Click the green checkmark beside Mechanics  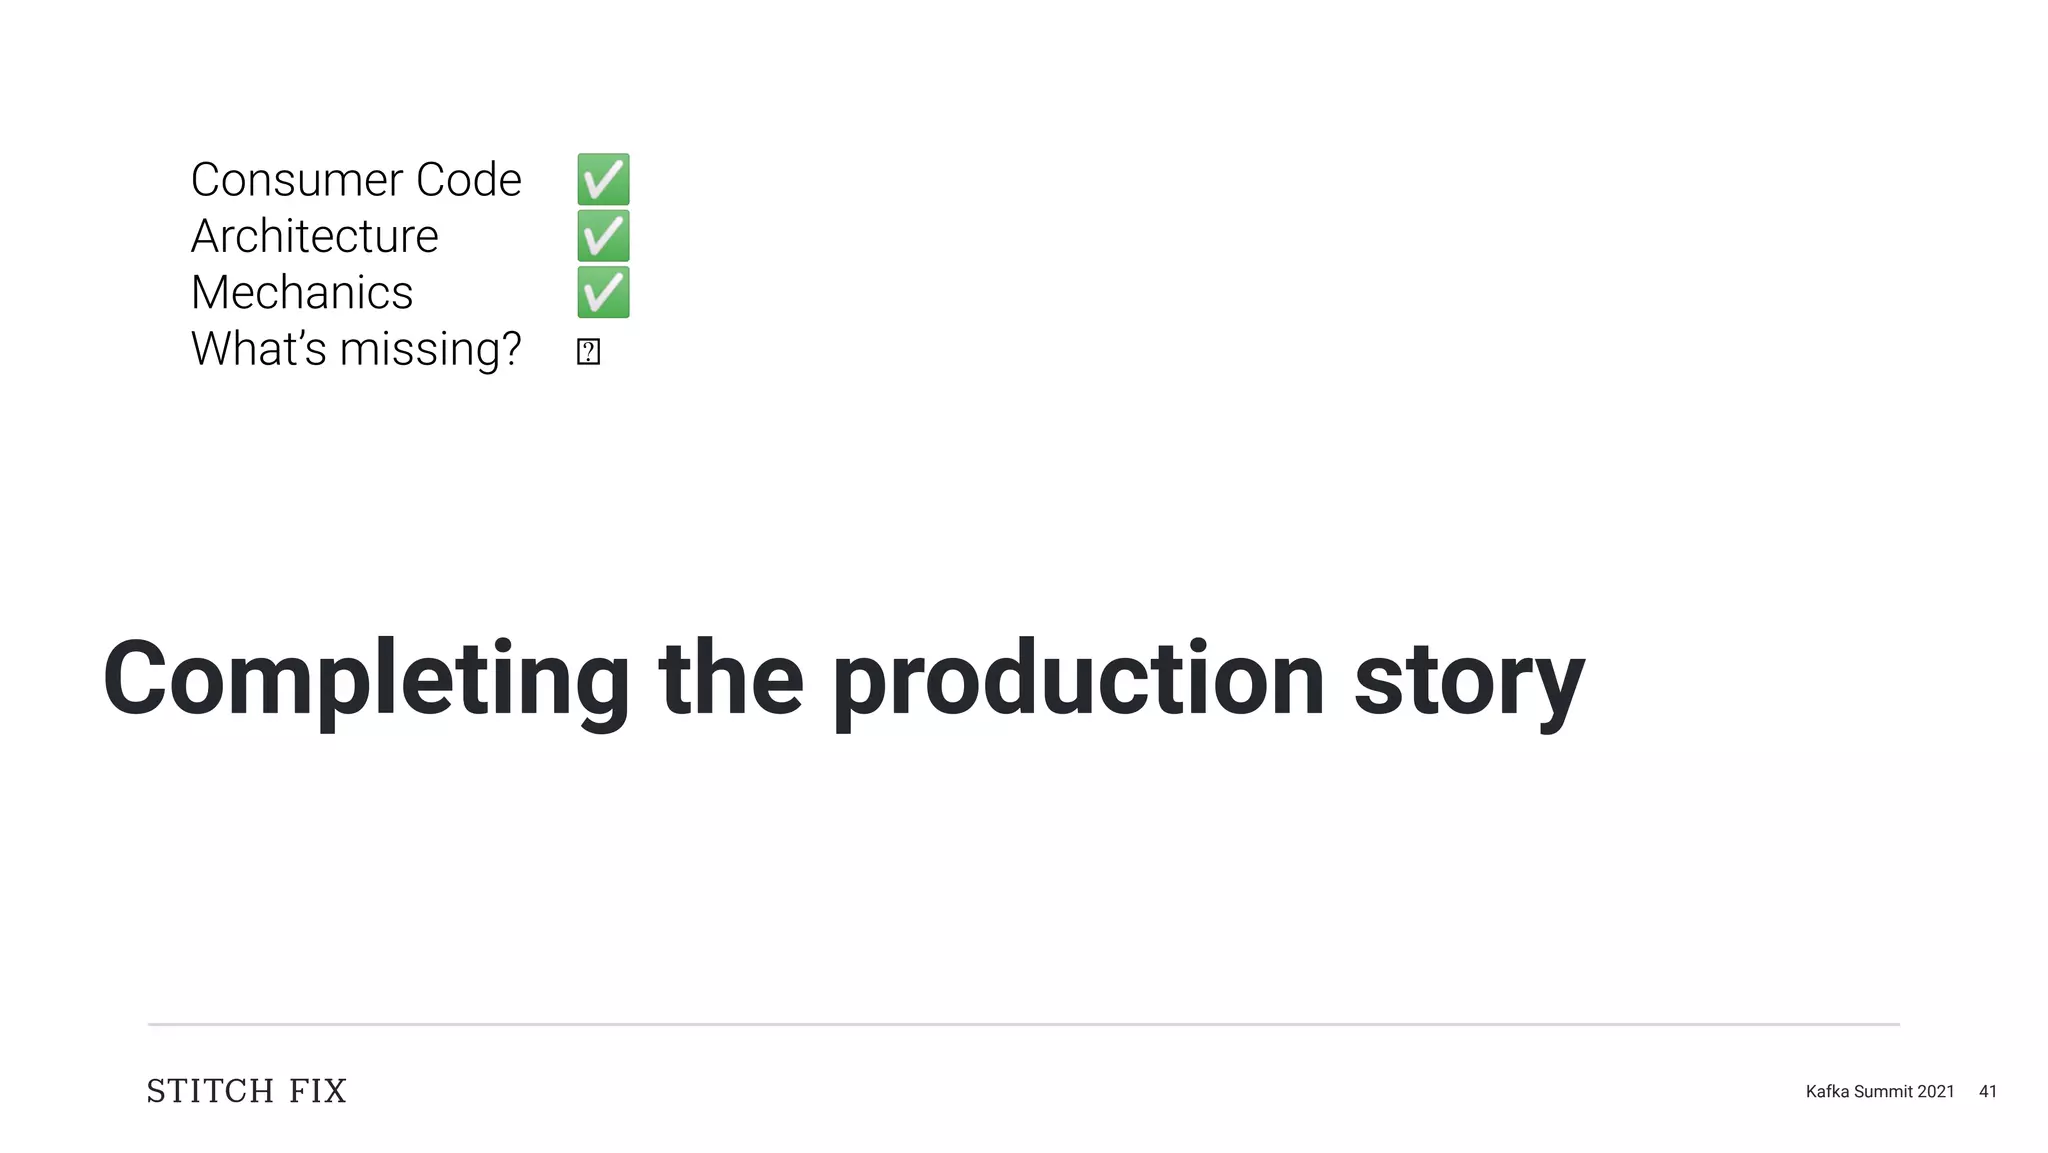point(603,292)
